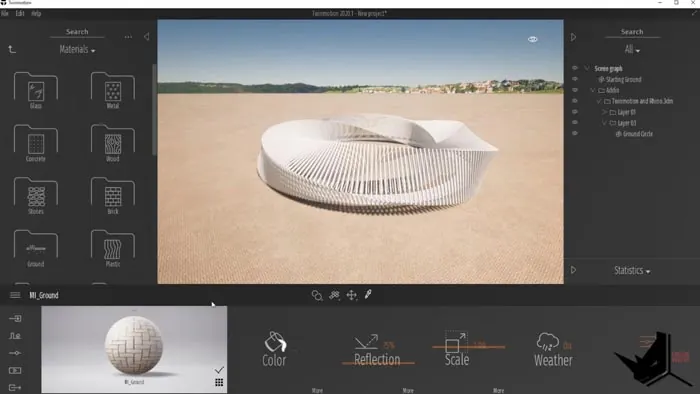Open the Ground materials folder

tap(36, 249)
